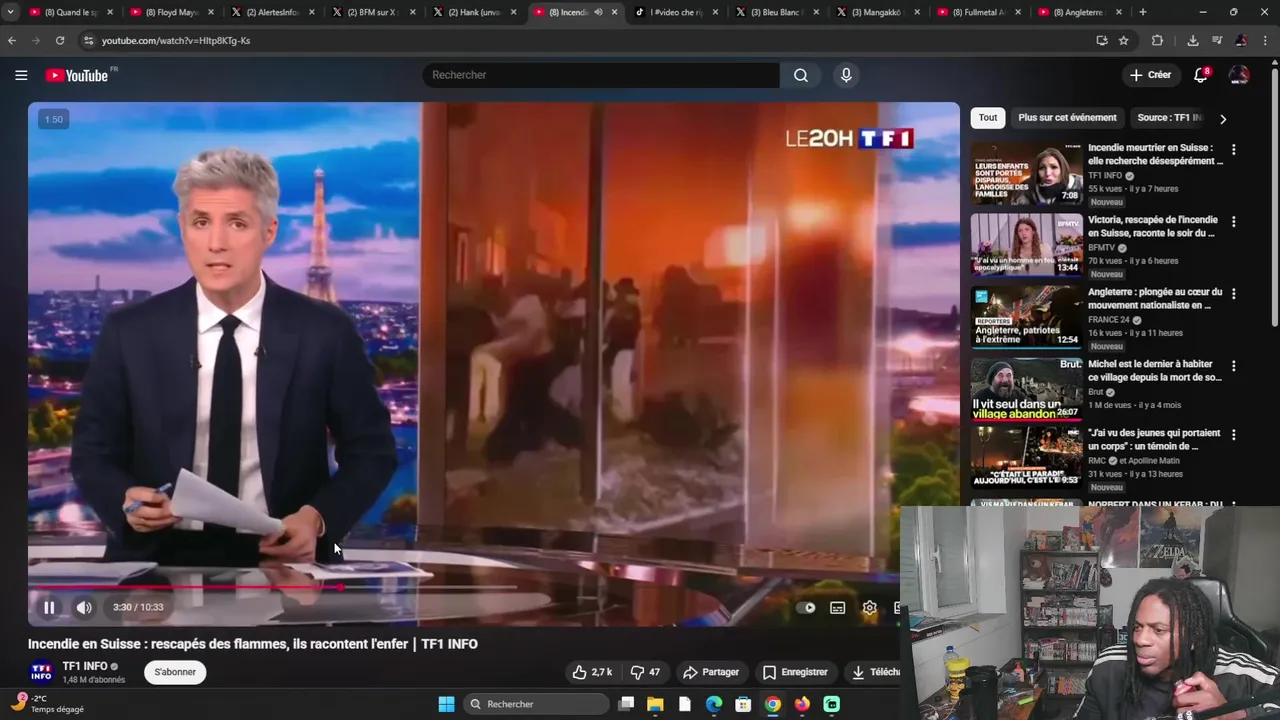
Task: Open the account avatar menu
Action: (1239, 75)
